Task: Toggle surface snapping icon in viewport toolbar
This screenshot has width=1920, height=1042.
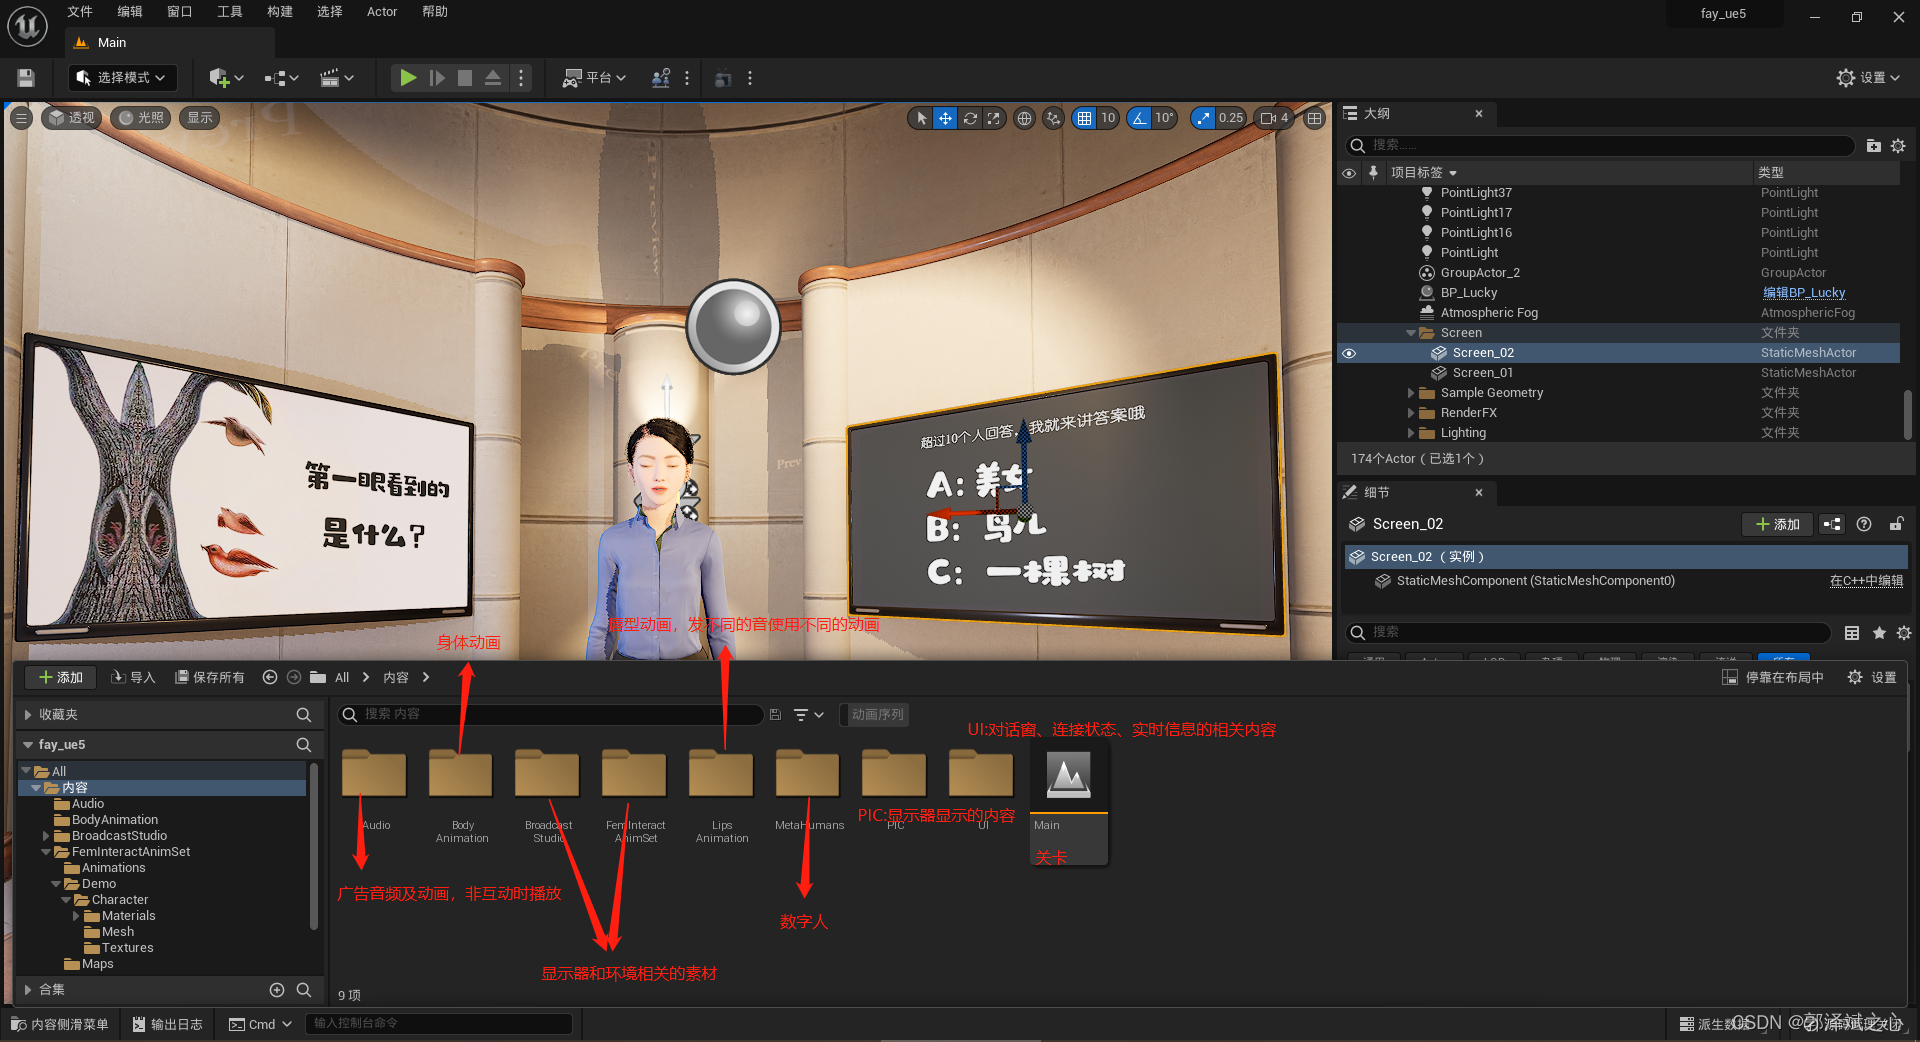Action: (1053, 118)
